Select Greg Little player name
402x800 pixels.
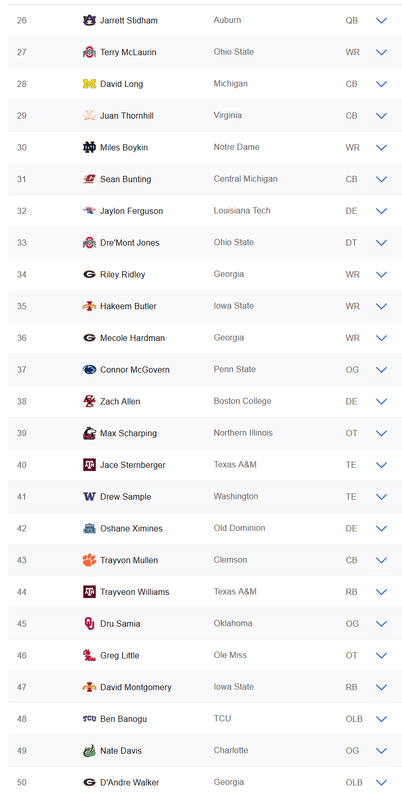tap(119, 656)
